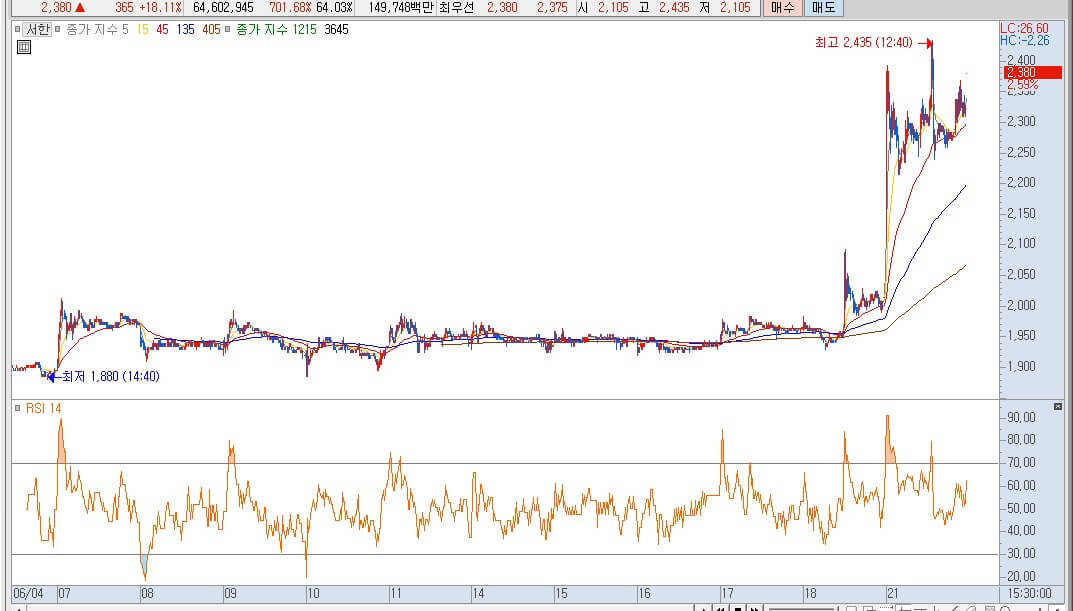Click the 15 date label on time axis

pos(561,593)
